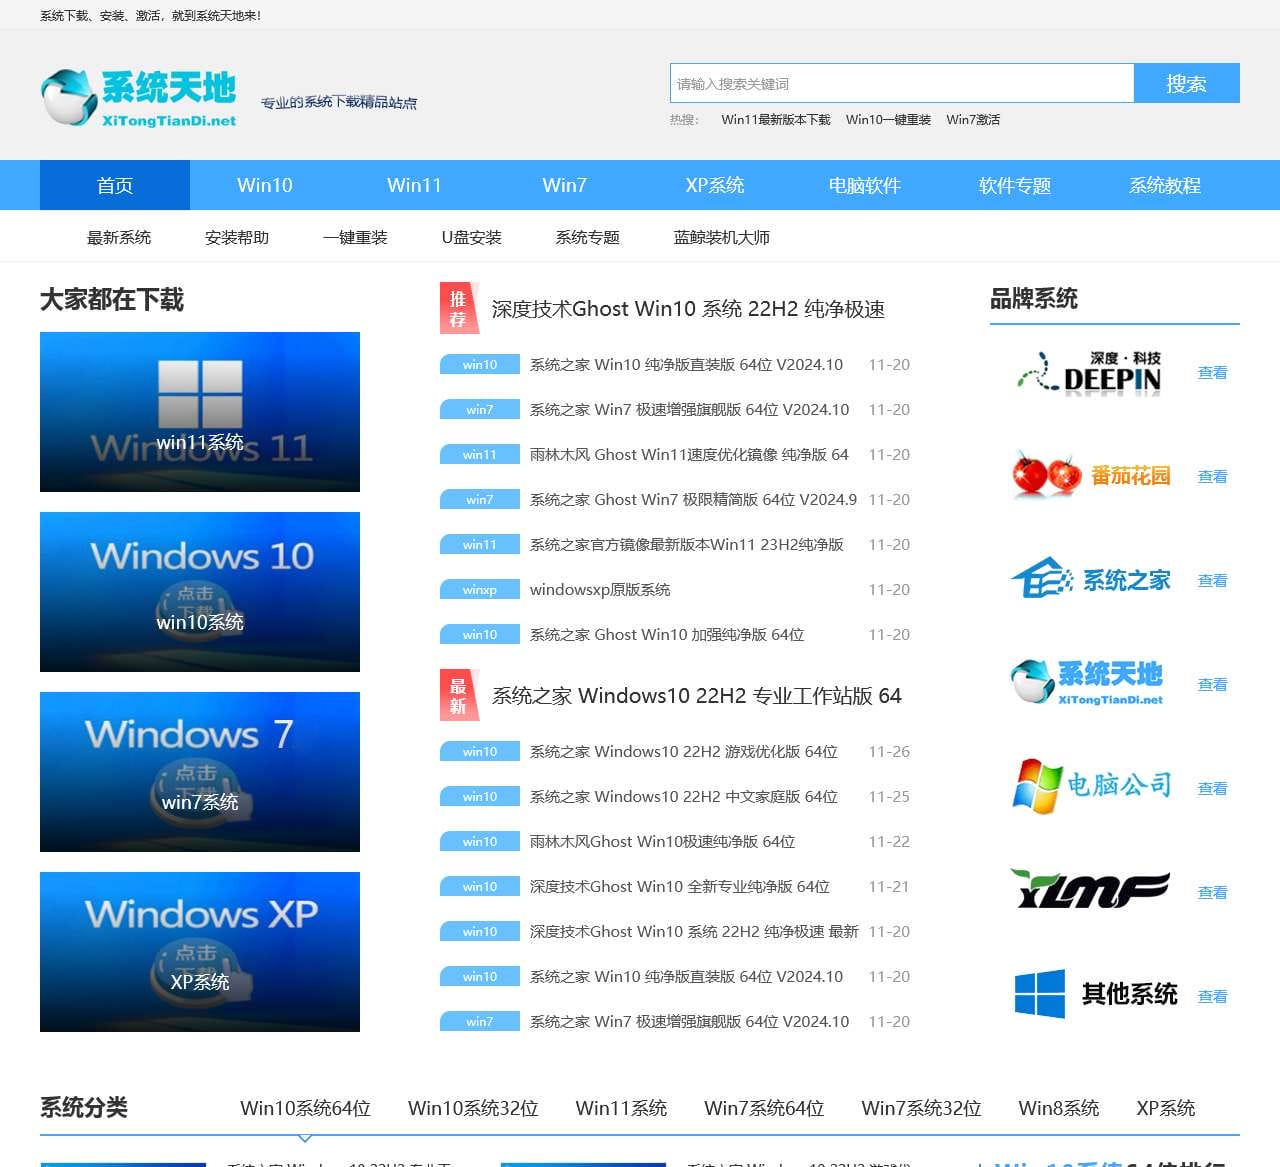Select 蓝鲸装机大师 in sub menu
The width and height of the screenshot is (1280, 1167).
coord(722,237)
